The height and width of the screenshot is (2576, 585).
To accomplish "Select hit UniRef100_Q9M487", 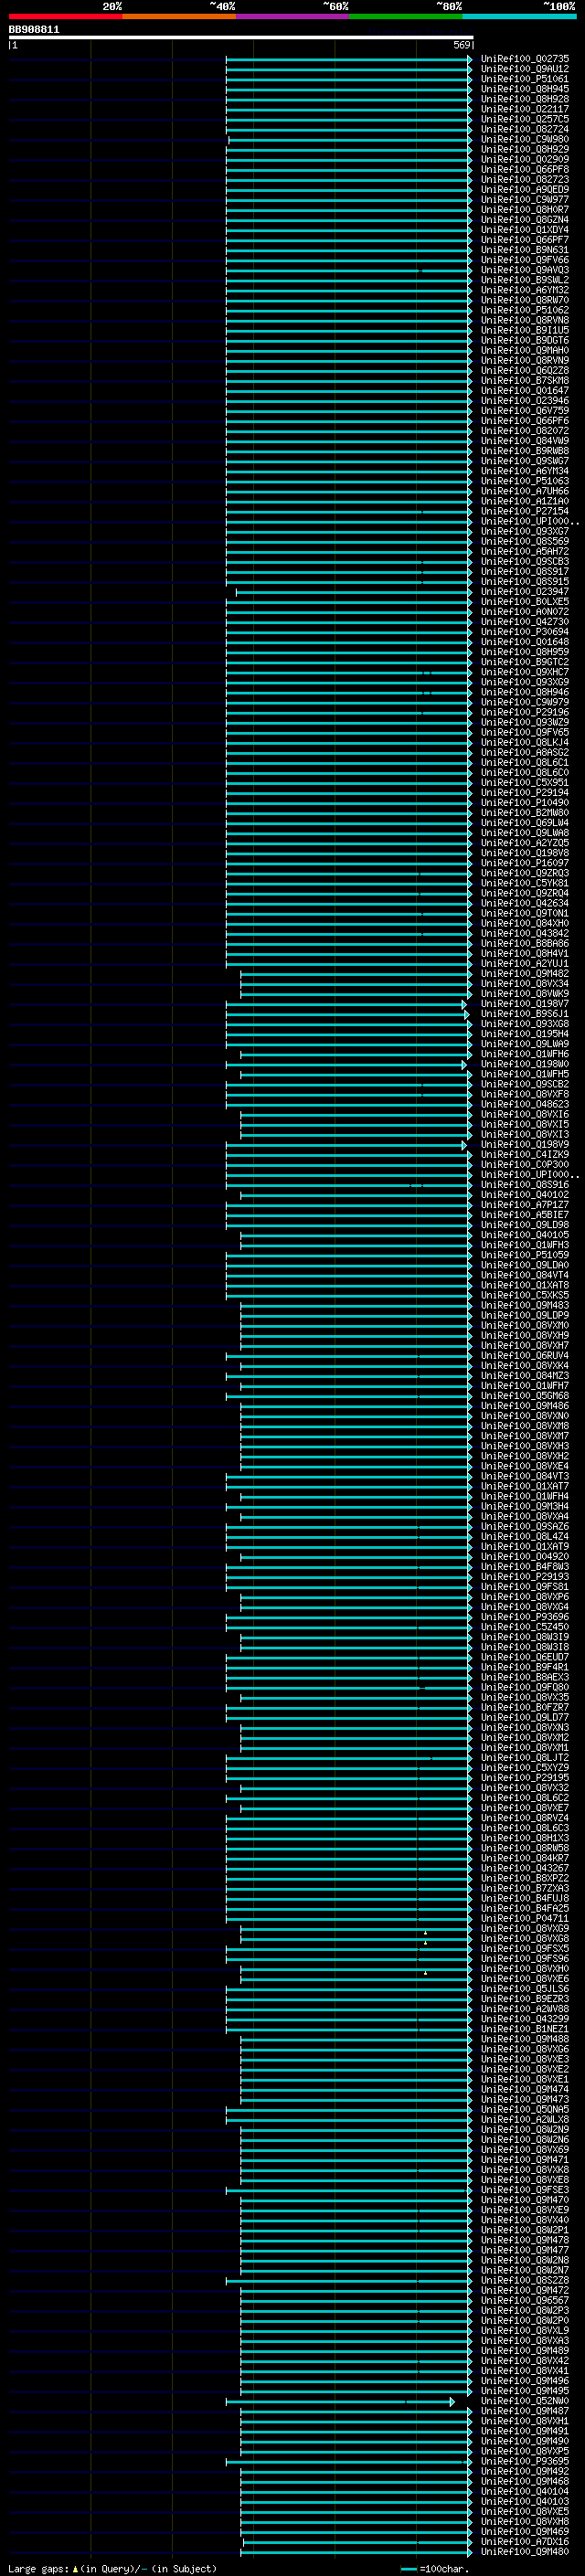I will pos(525,2411).
